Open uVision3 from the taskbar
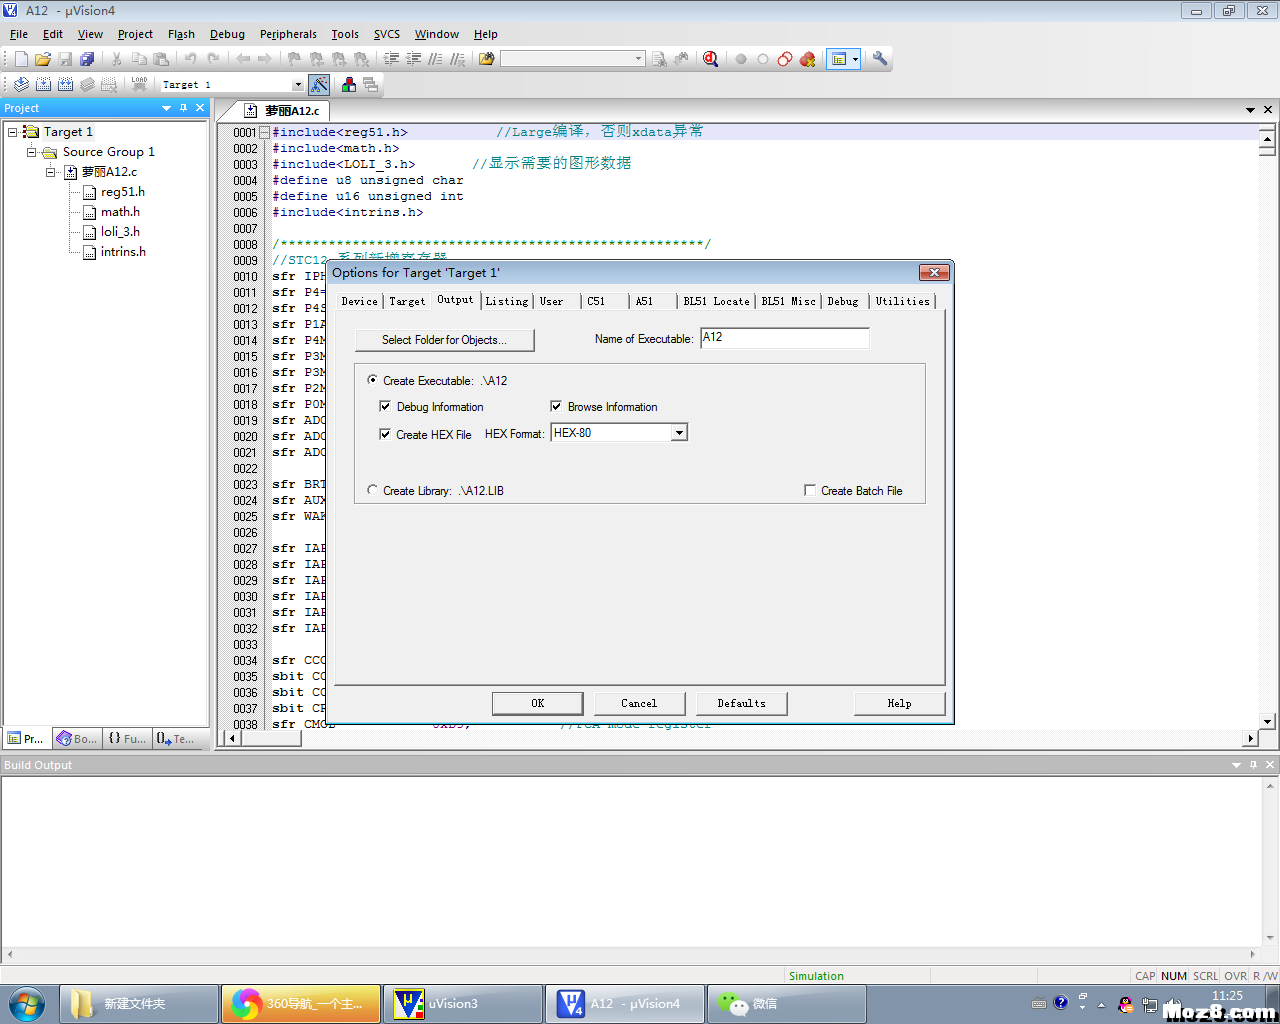 pos(463,1004)
